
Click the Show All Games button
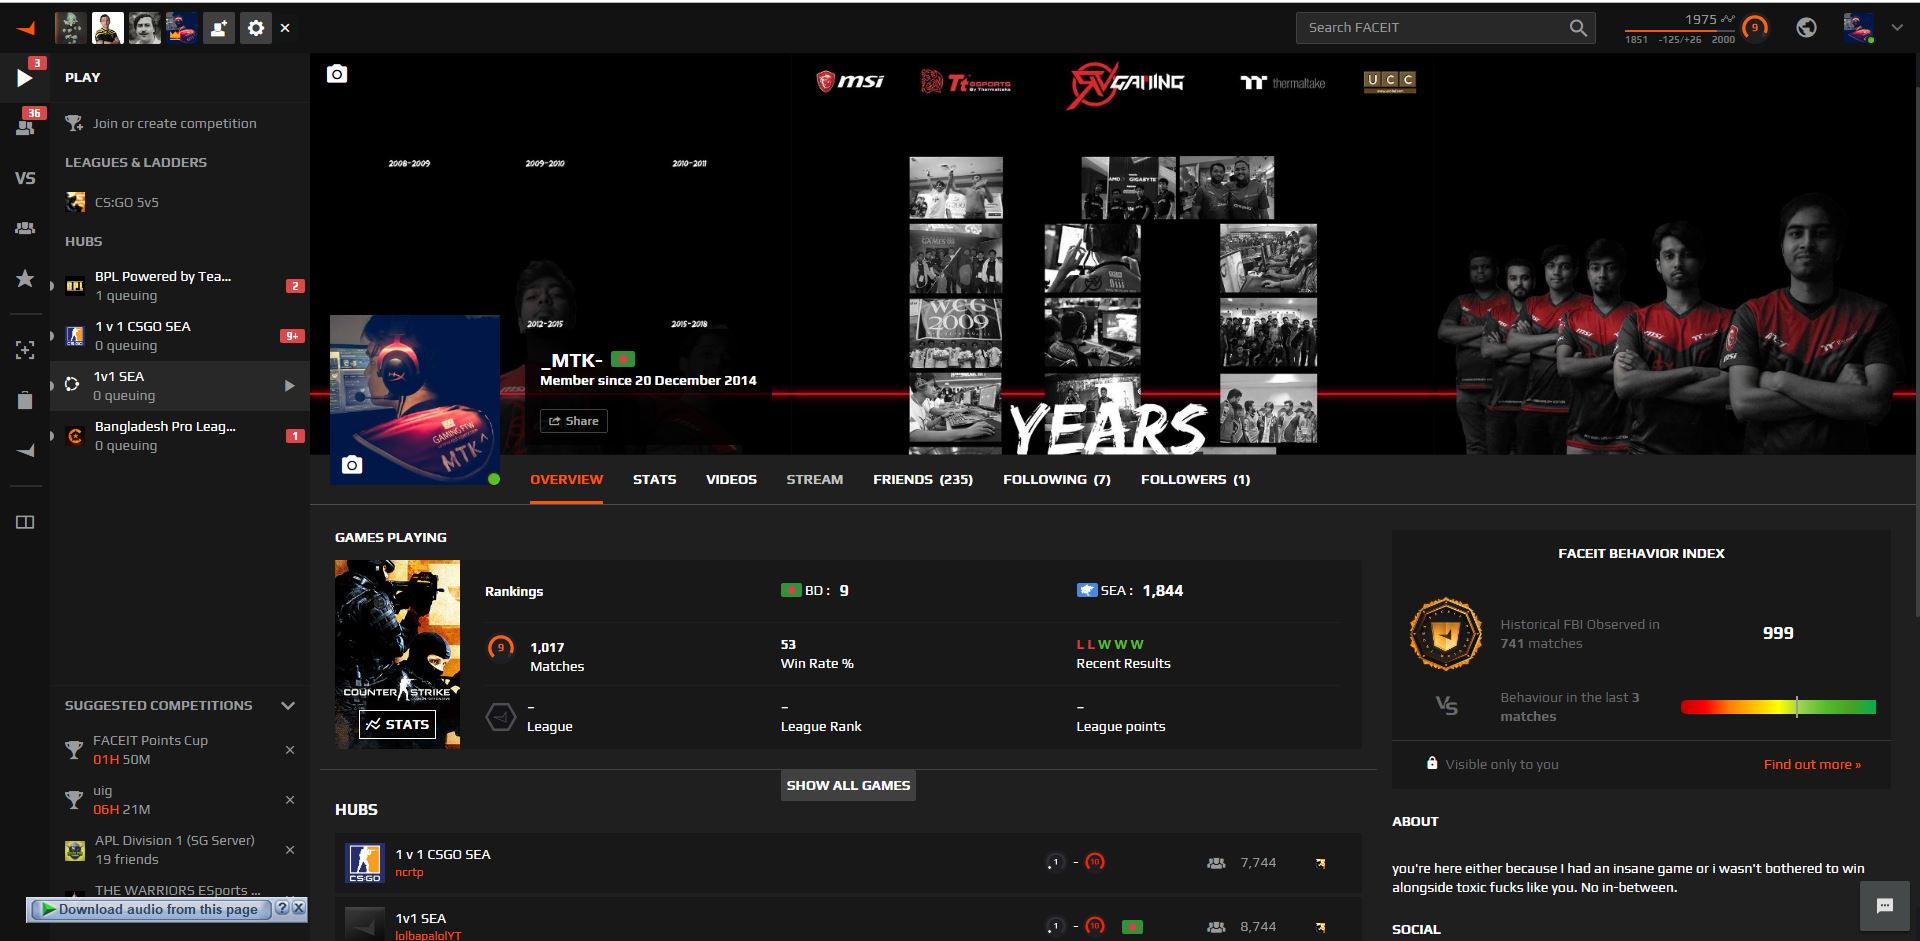tap(848, 785)
